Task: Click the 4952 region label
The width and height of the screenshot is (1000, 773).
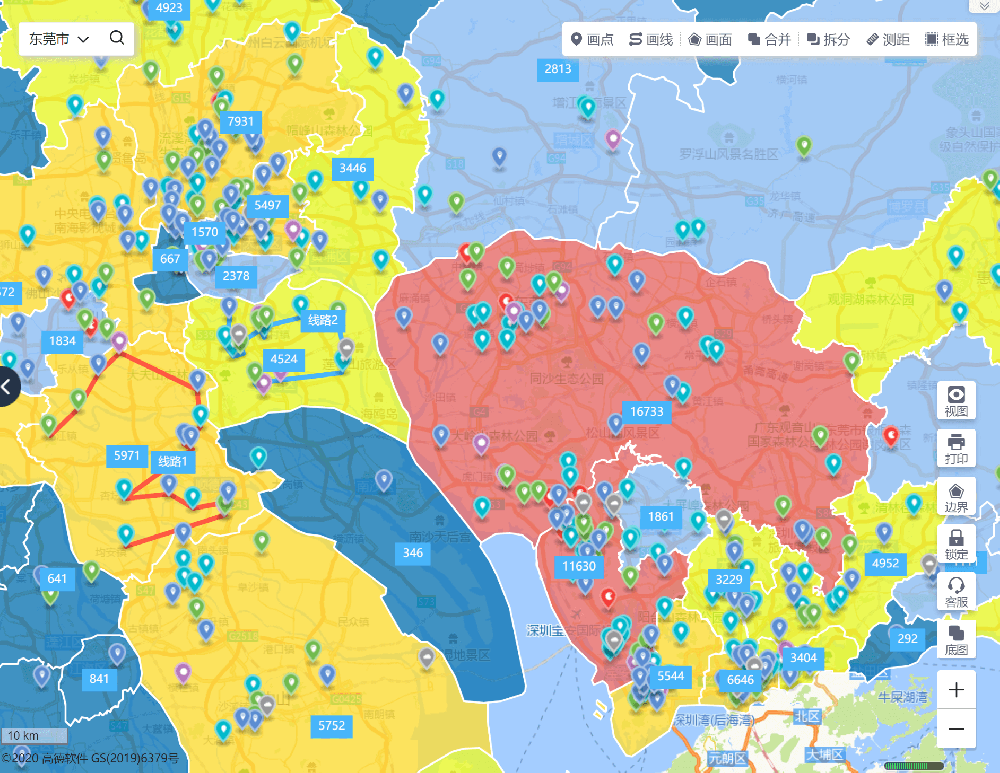Action: click(x=885, y=563)
